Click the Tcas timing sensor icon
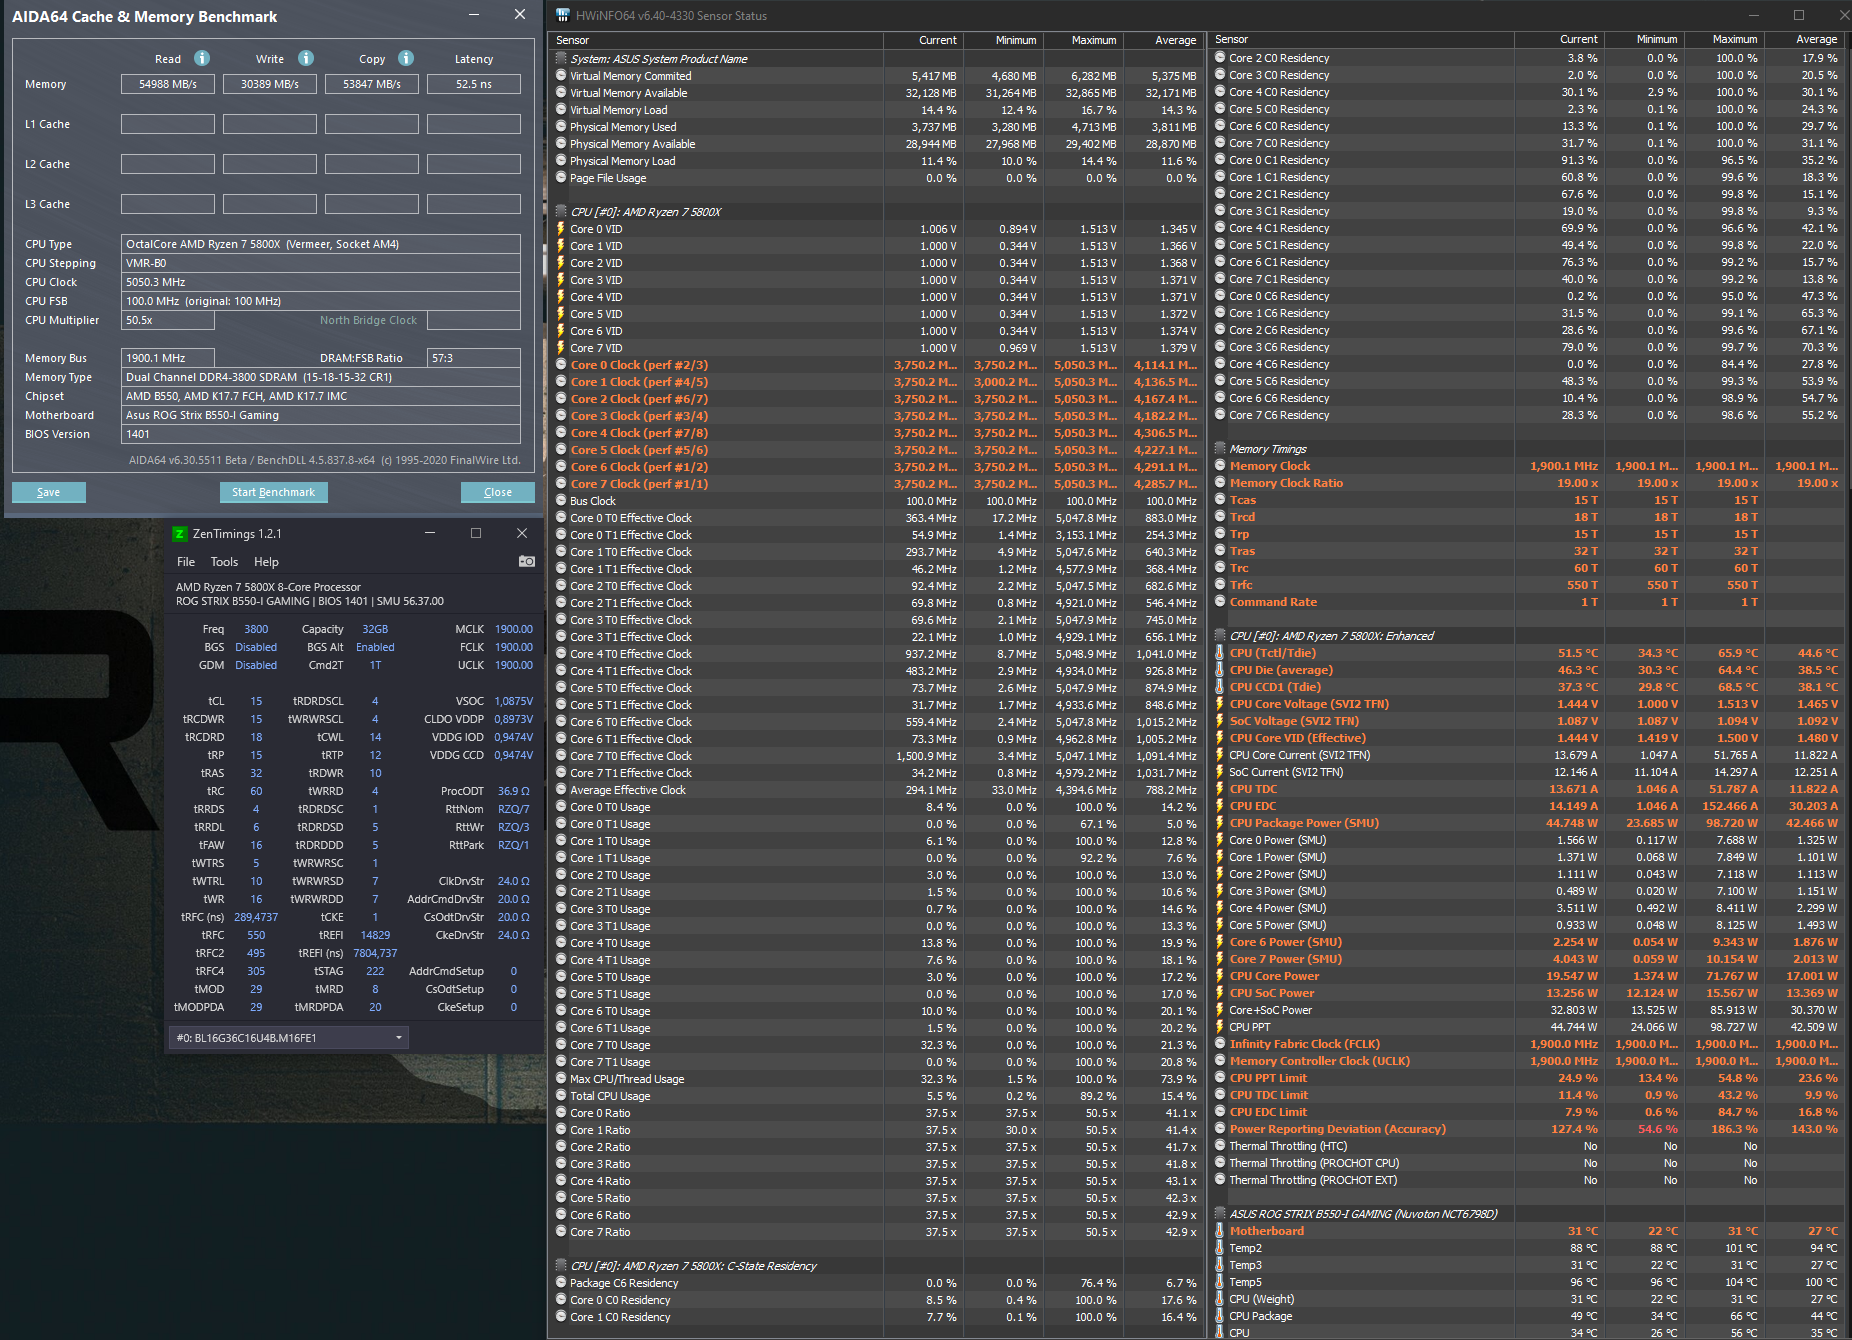This screenshot has height=1340, width=1852. (x=1220, y=500)
